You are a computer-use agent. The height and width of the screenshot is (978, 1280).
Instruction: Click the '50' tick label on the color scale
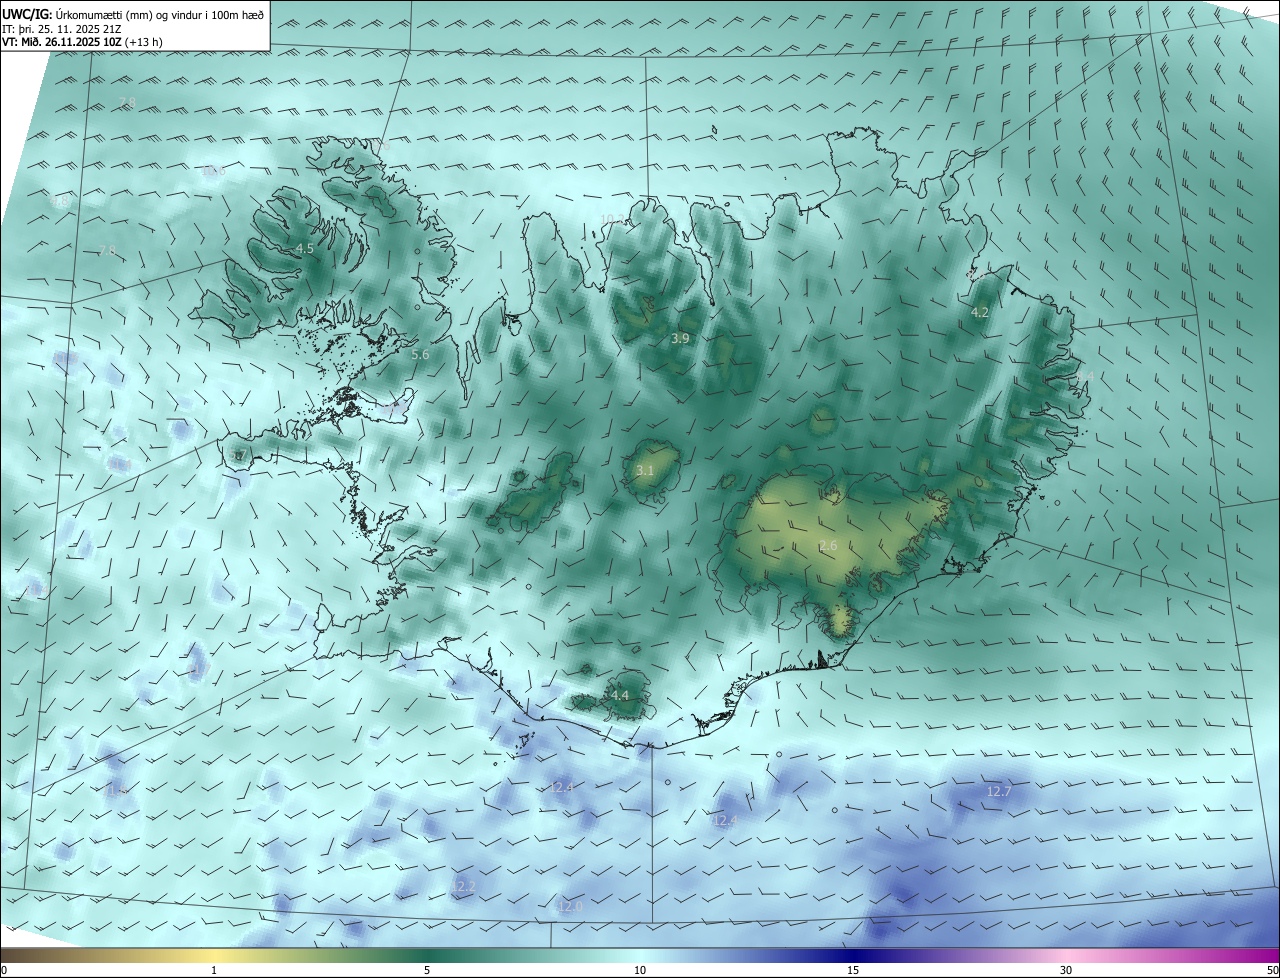point(1272,970)
